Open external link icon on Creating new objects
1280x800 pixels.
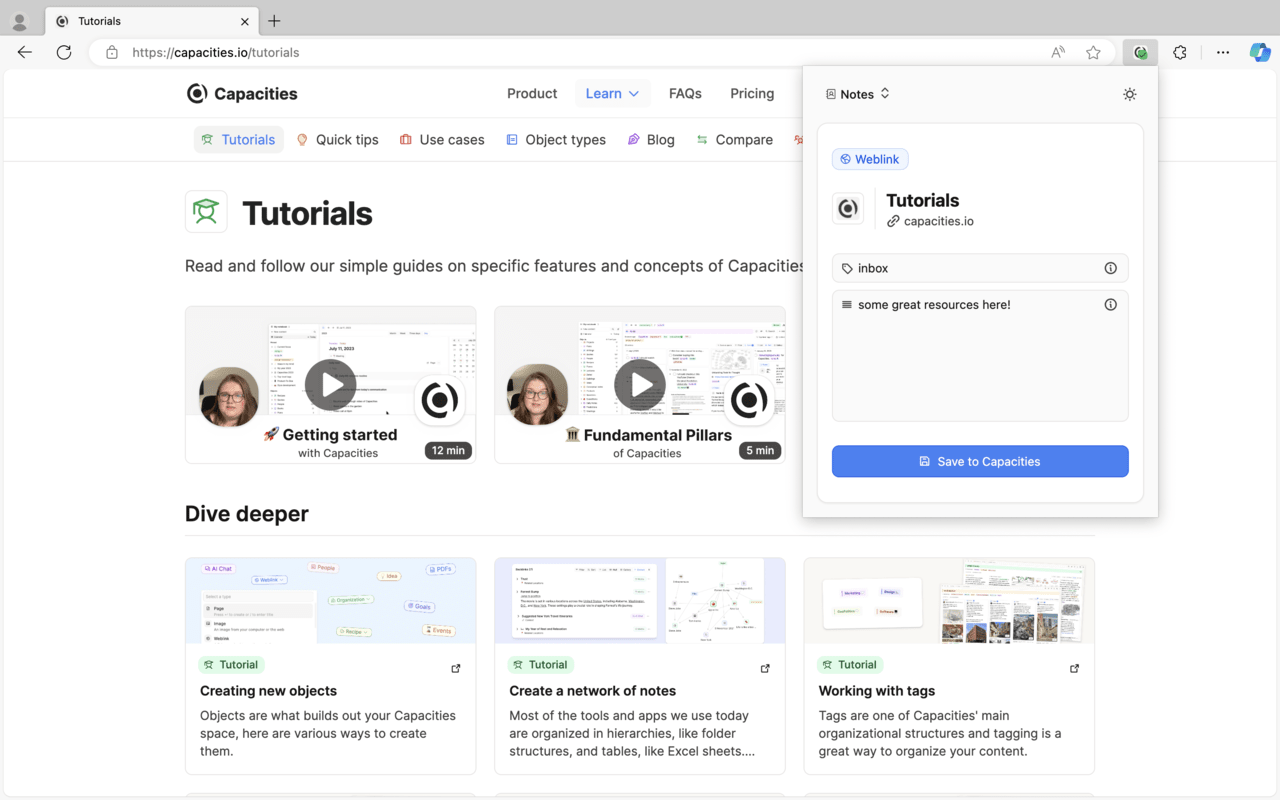click(x=456, y=669)
